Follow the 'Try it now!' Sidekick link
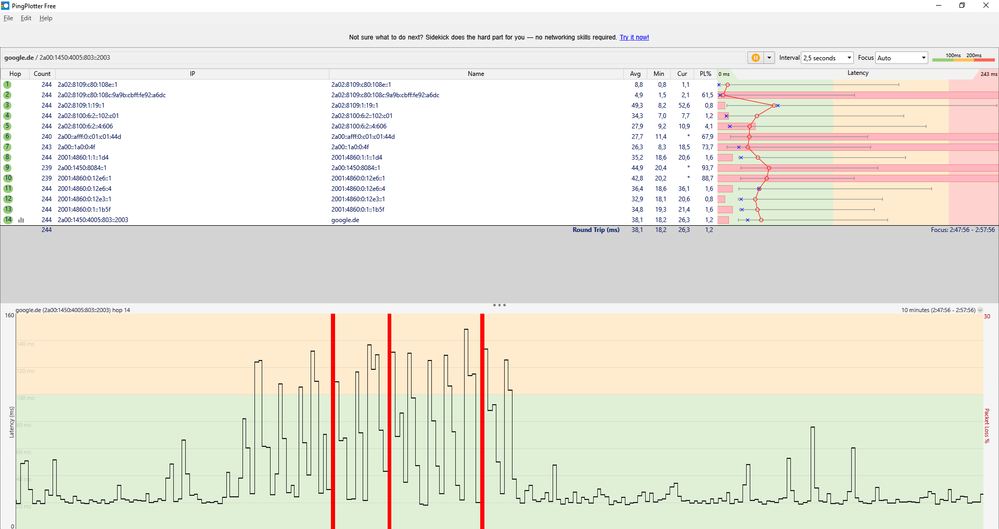Viewport: 999px width, 529px height. [634, 38]
